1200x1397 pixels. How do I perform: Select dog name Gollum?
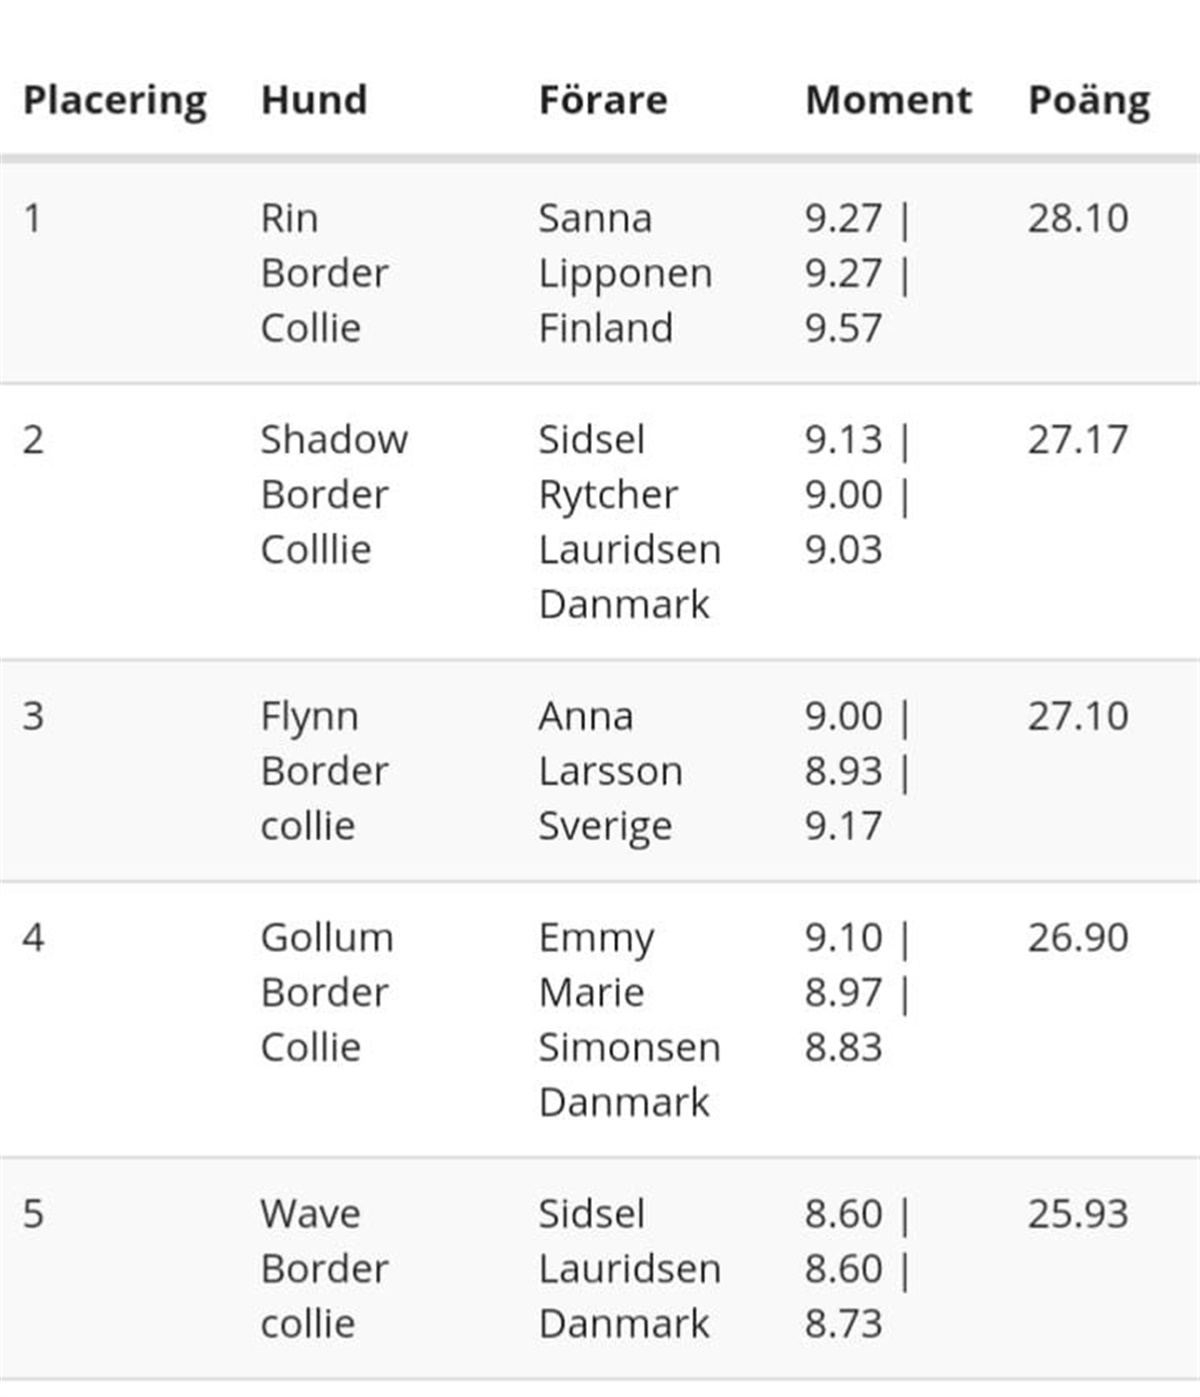click(327, 937)
